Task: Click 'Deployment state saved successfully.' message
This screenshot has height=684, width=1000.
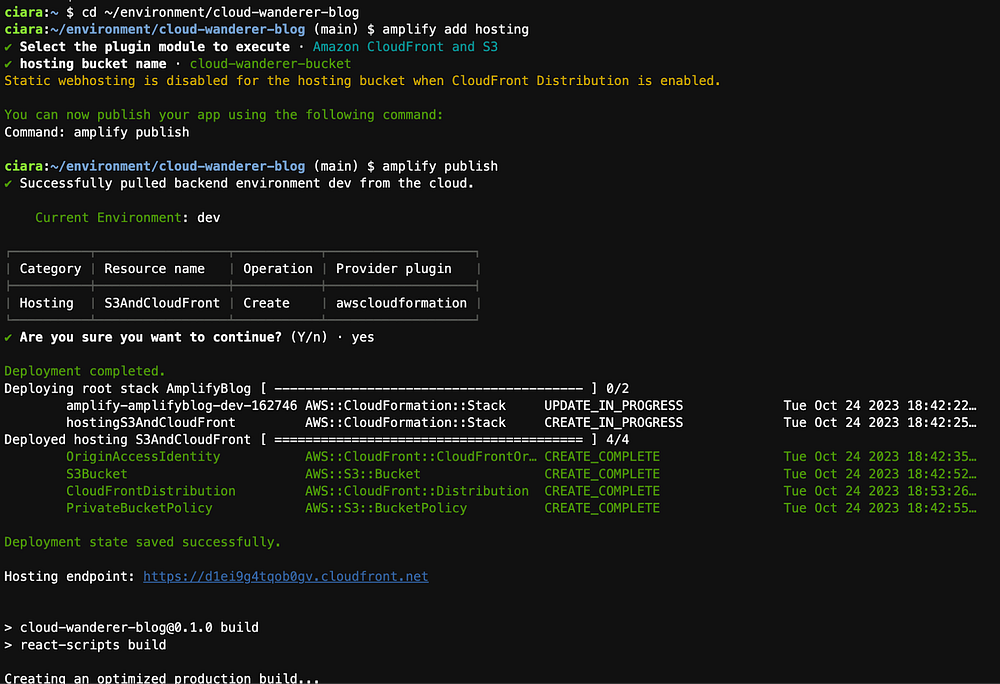Action: click(142, 542)
